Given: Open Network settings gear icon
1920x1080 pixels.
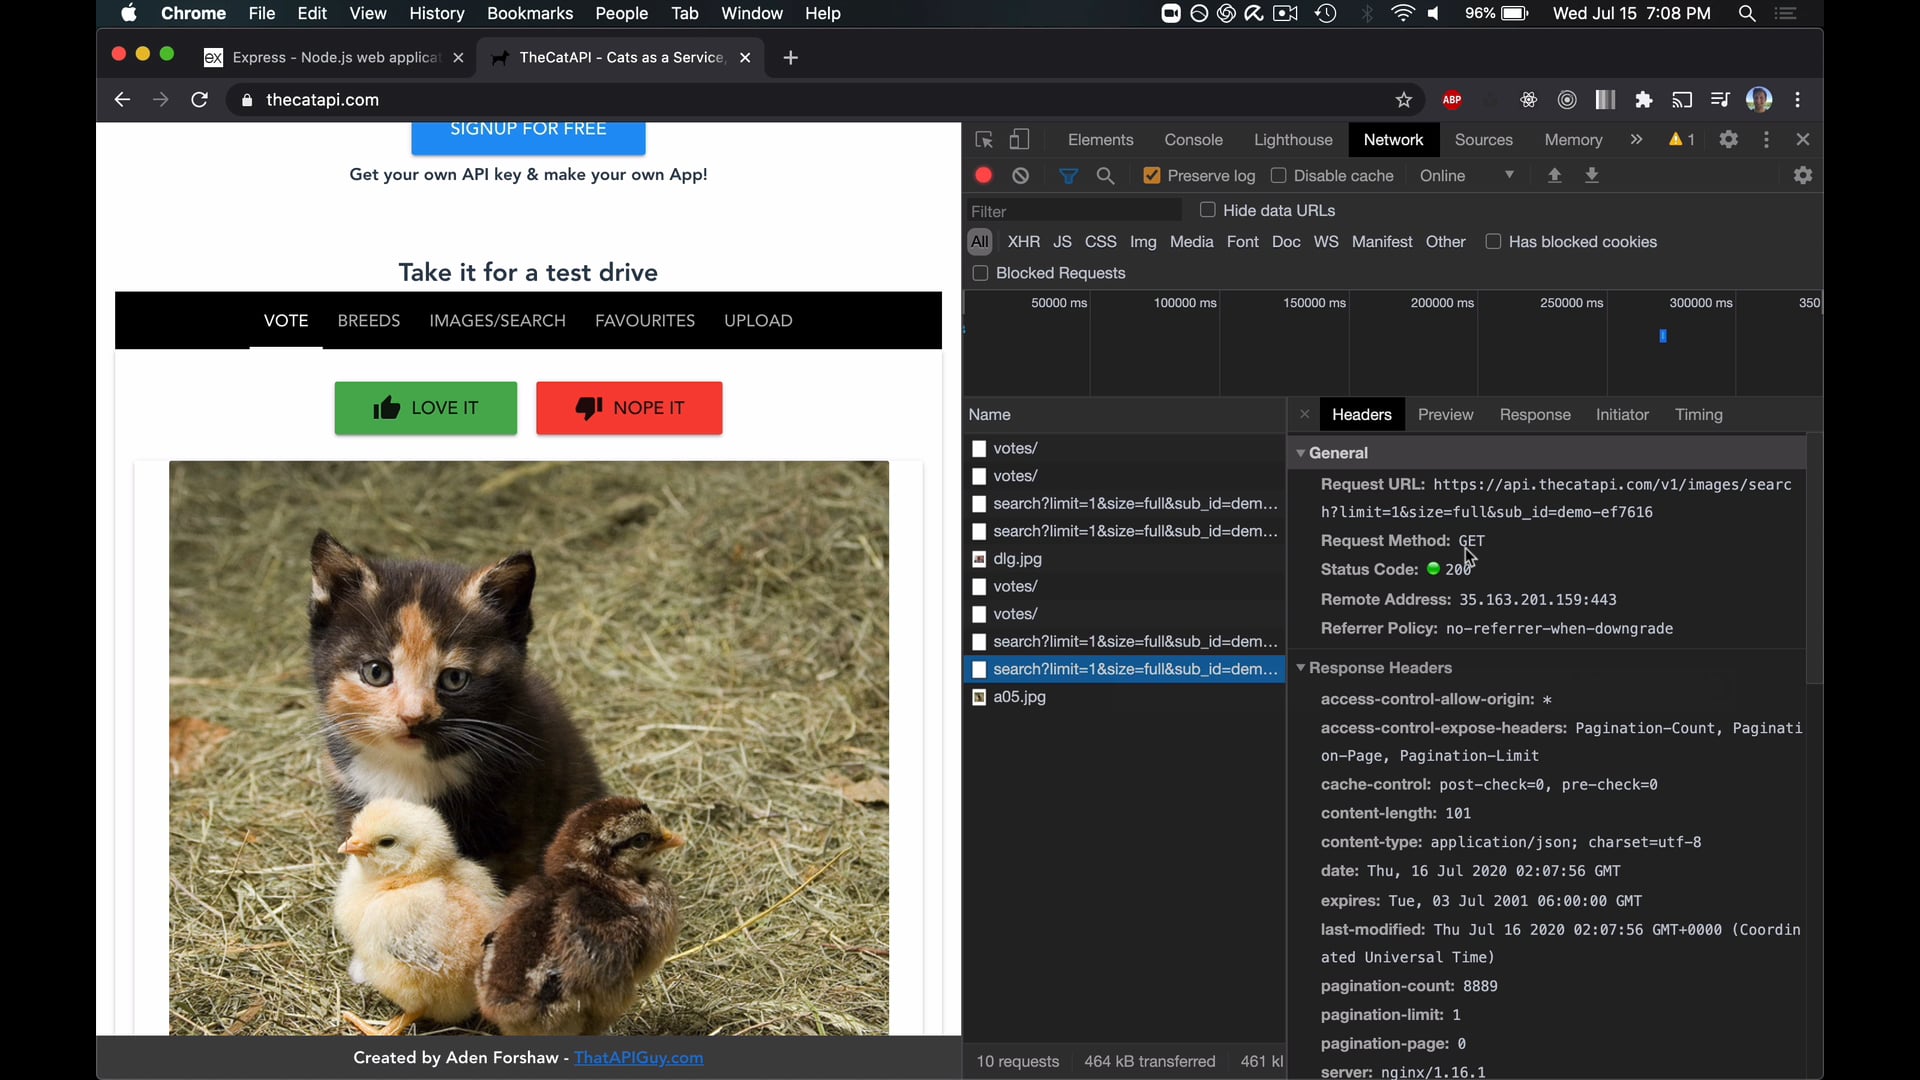Looking at the screenshot, I should [x=1803, y=176].
